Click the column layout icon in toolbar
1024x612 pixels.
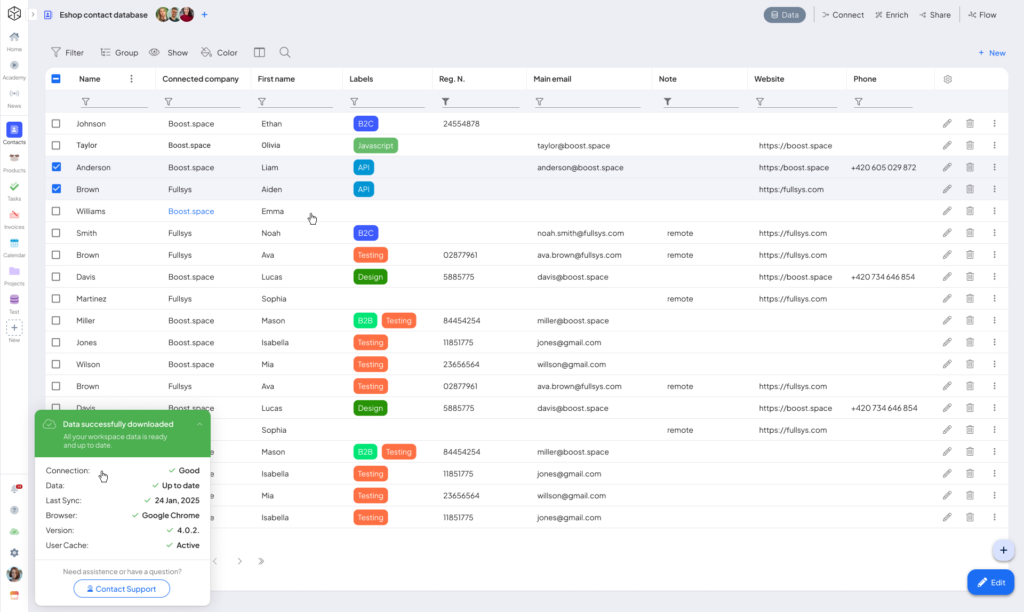tap(259, 52)
